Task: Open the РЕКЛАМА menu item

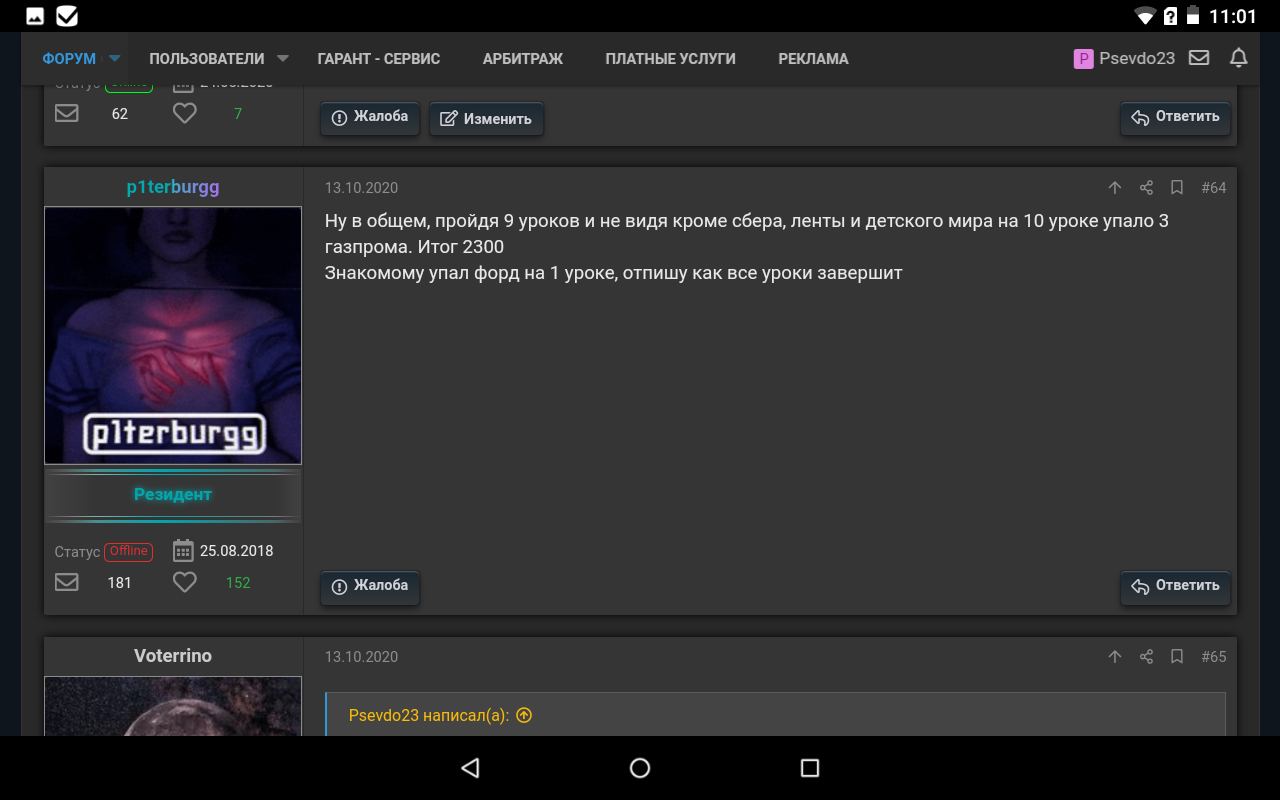Action: [814, 59]
